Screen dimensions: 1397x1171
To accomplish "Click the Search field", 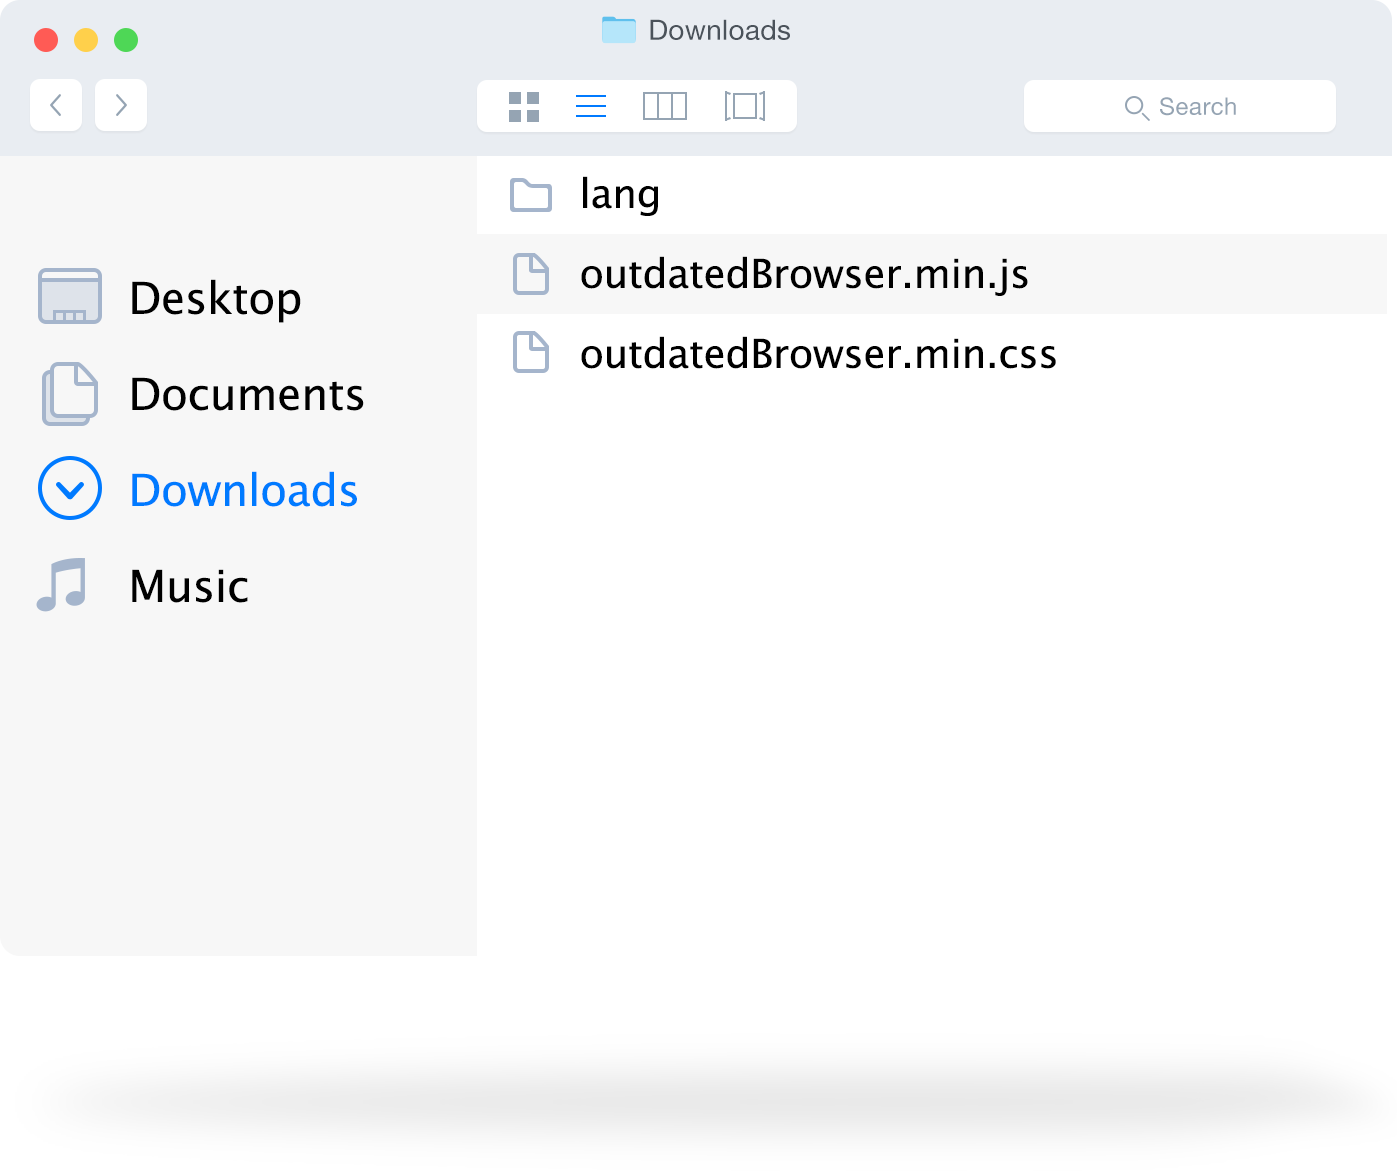I will click(x=1180, y=106).
